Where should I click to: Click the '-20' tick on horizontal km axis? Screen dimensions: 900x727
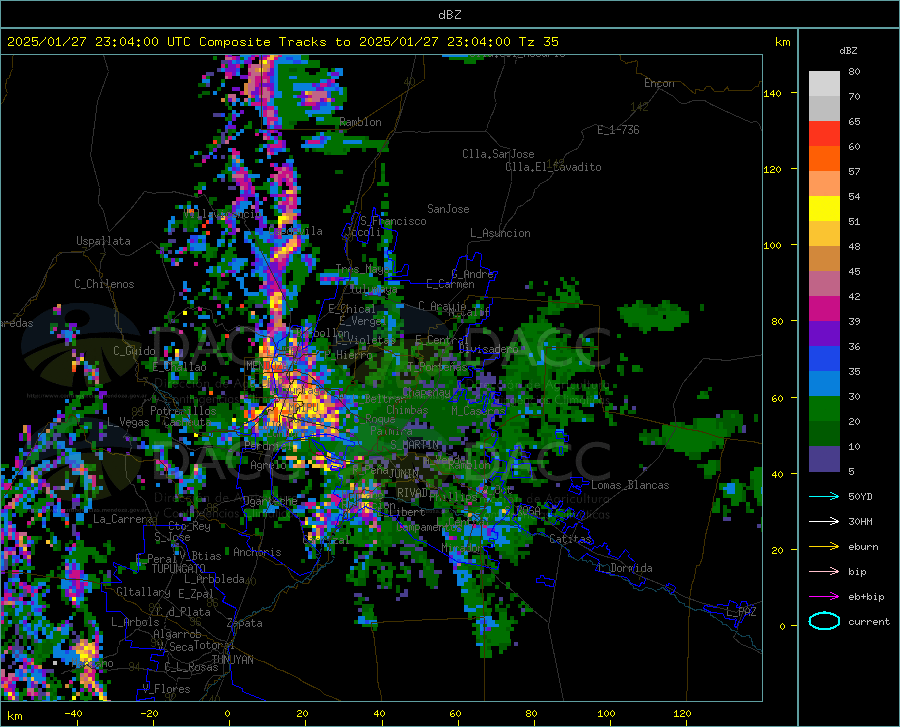point(149,714)
